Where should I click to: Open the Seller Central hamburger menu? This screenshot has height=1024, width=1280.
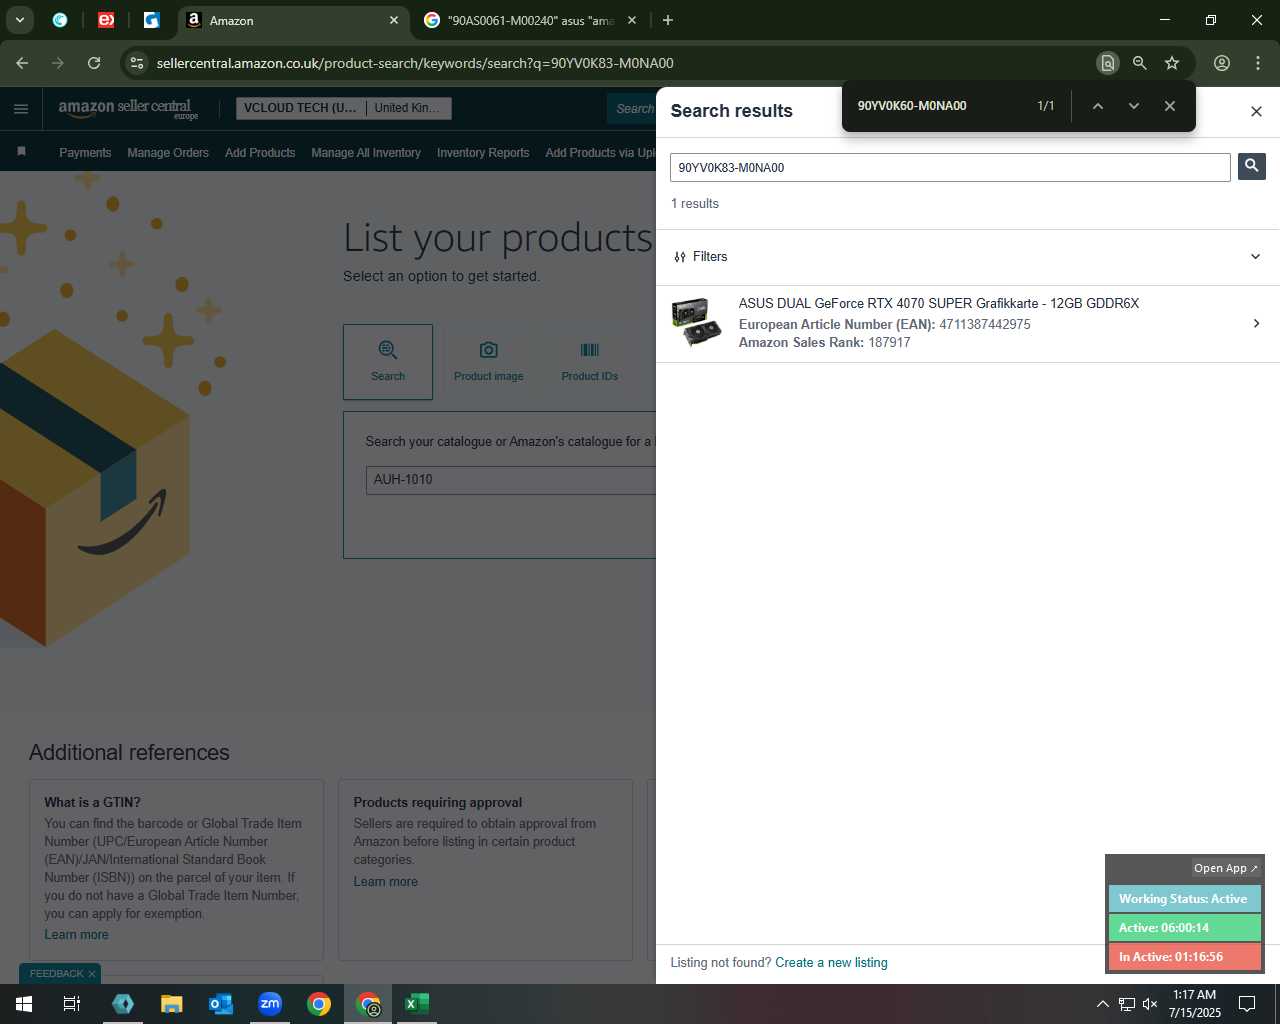(x=21, y=109)
